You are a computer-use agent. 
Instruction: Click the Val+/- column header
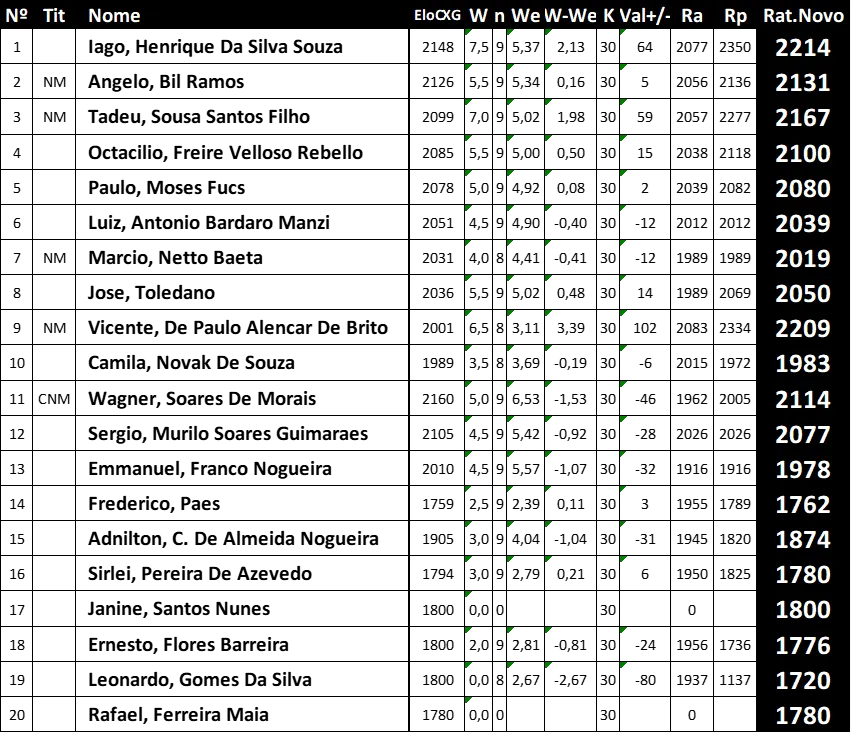click(645, 16)
